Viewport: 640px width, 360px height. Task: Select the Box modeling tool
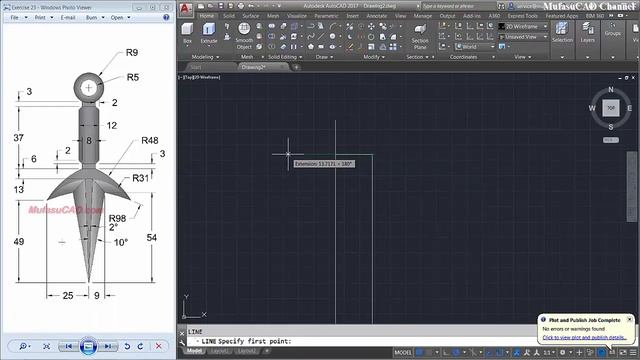187,33
